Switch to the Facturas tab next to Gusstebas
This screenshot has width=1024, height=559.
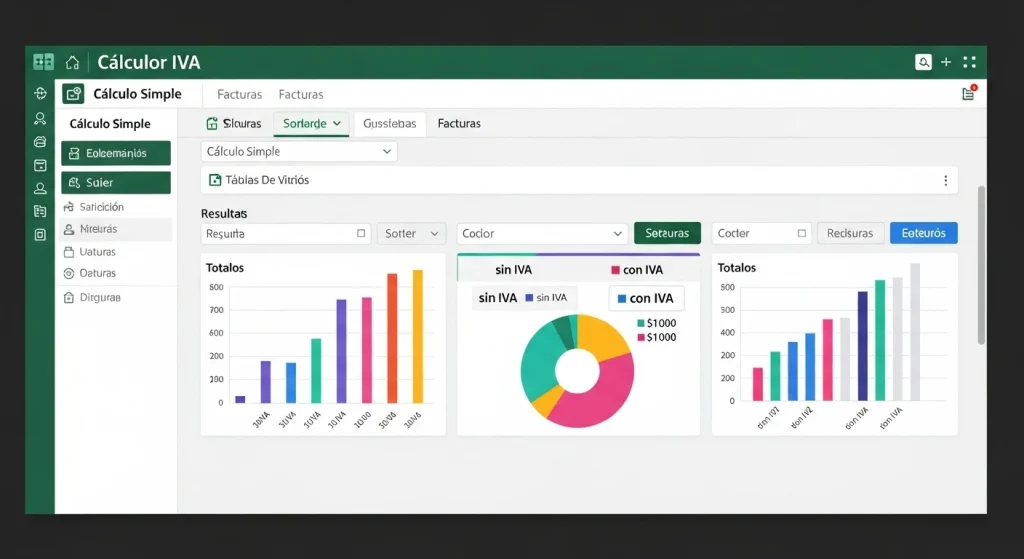pyautogui.click(x=459, y=123)
